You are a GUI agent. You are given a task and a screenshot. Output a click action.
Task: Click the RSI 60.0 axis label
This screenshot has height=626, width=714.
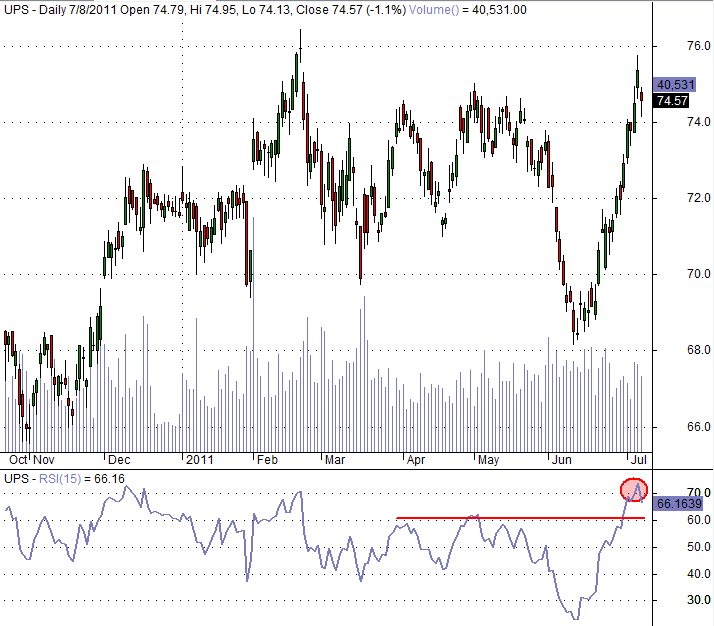(699, 520)
